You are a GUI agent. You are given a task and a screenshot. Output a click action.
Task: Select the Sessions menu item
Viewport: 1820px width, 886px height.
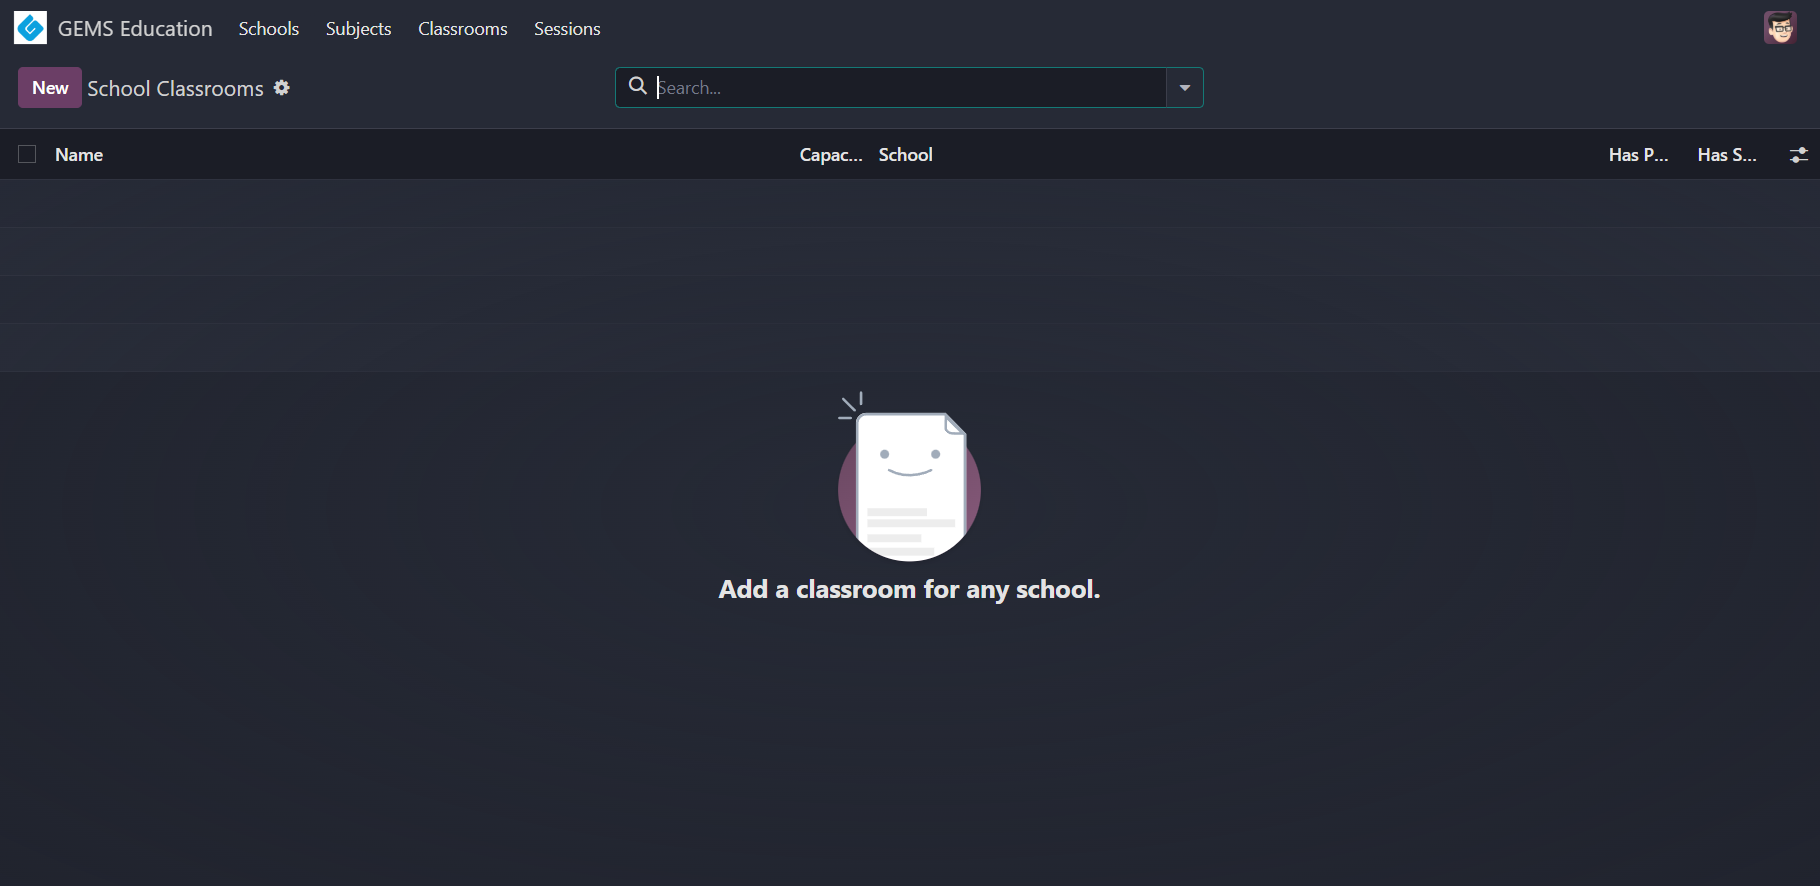point(567,29)
